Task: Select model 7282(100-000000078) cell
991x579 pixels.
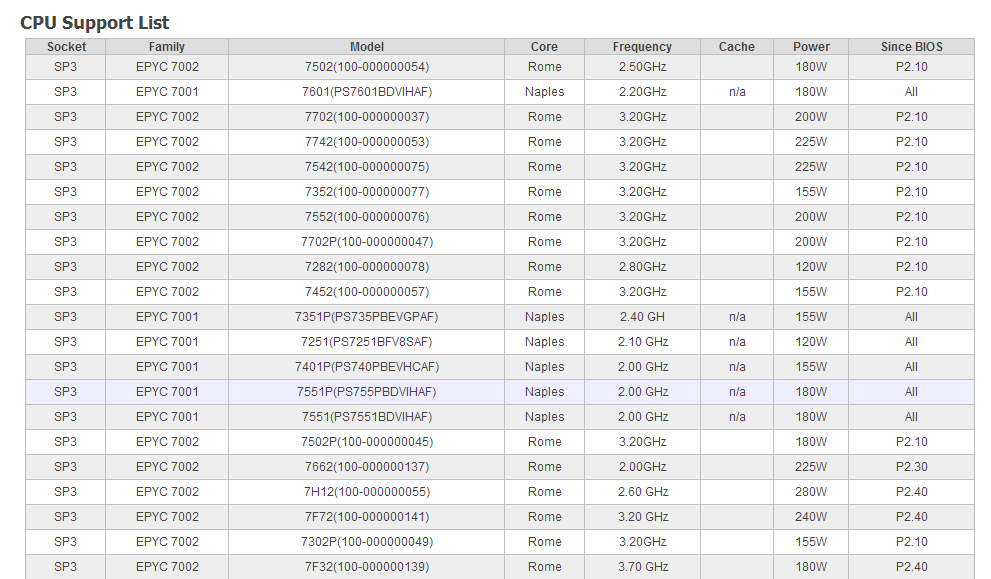Action: click(367, 267)
